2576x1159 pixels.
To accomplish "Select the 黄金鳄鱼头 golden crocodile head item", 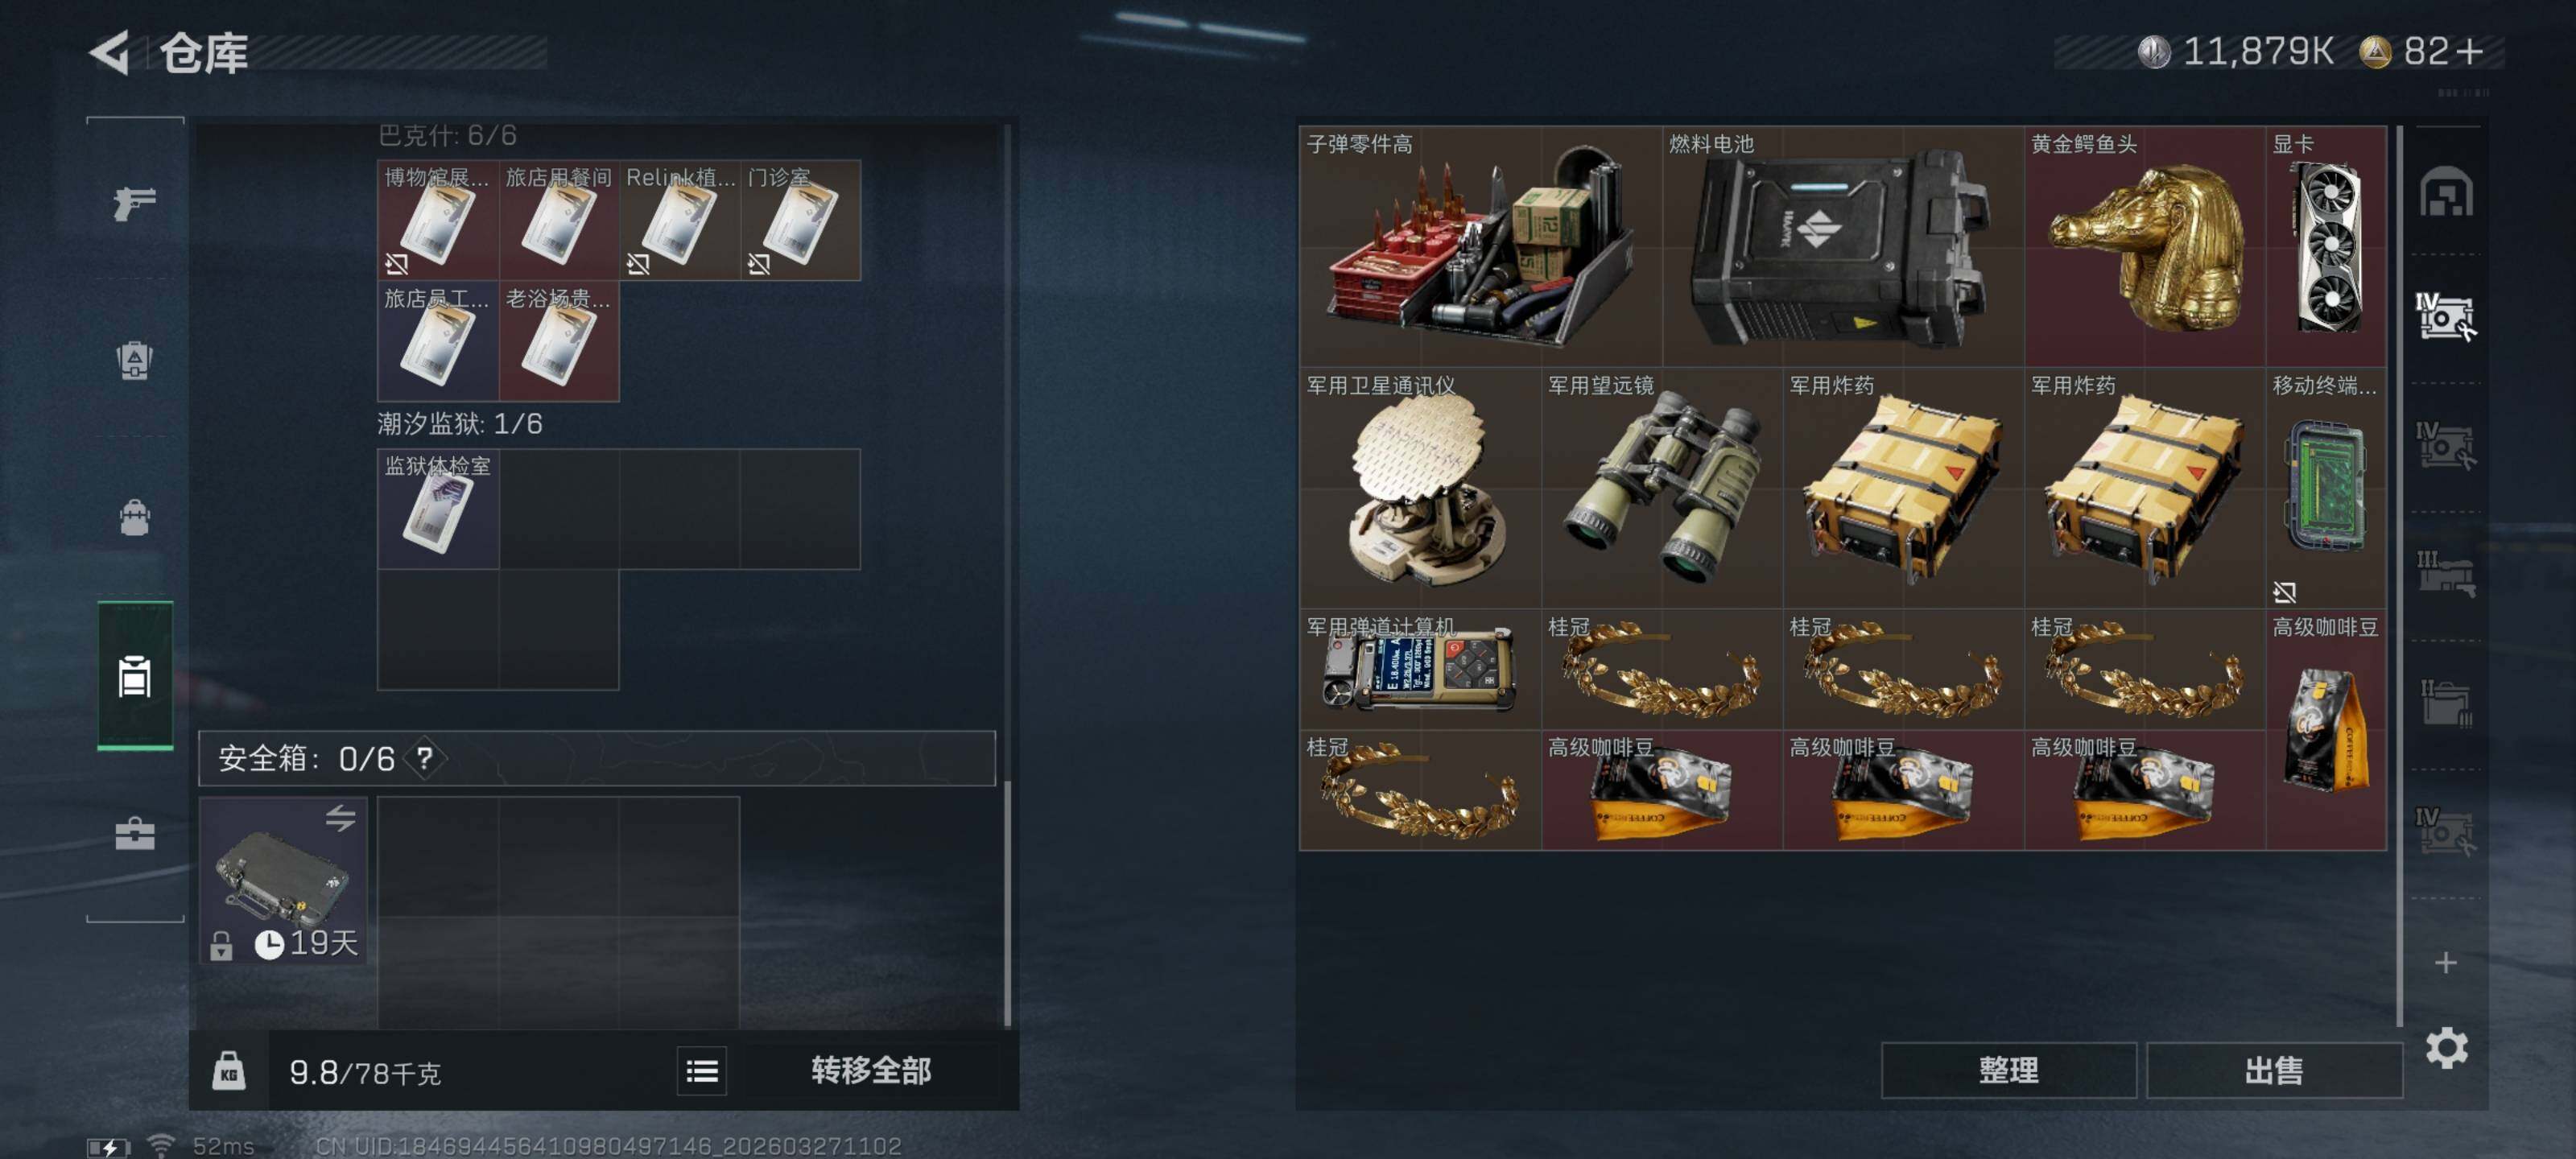I will 2144,246.
